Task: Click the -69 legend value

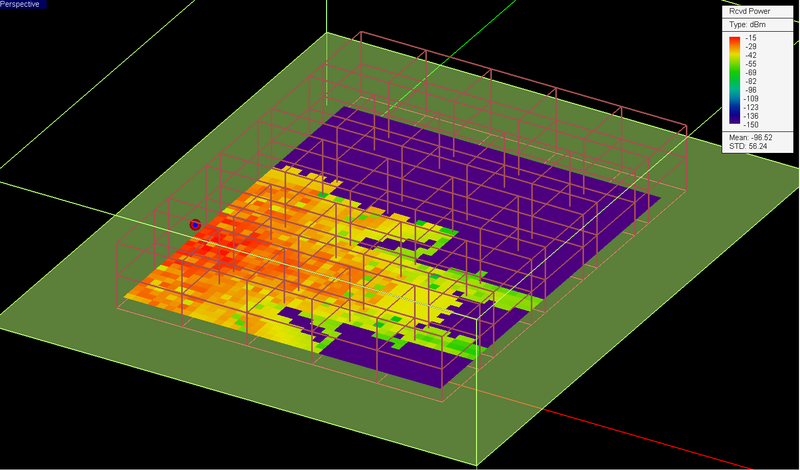Action: [x=751, y=72]
